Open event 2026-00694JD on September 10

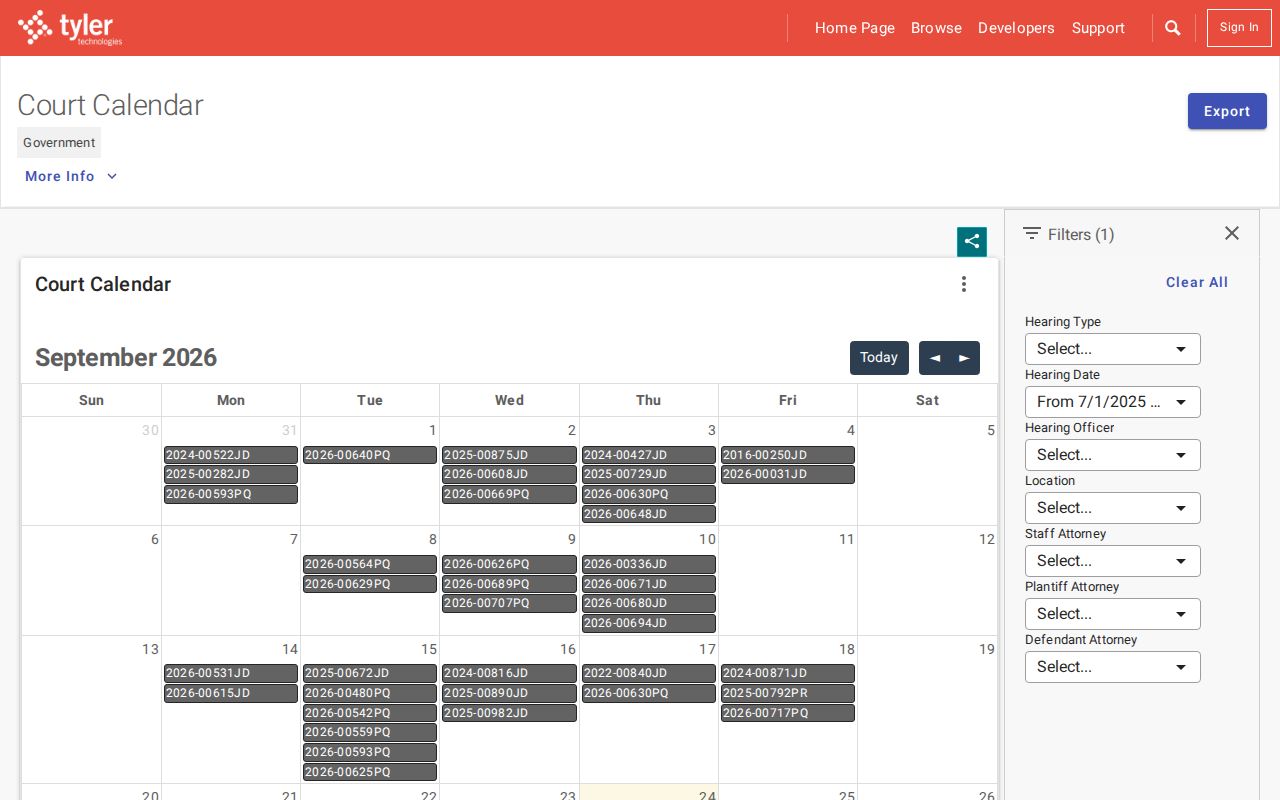click(649, 623)
